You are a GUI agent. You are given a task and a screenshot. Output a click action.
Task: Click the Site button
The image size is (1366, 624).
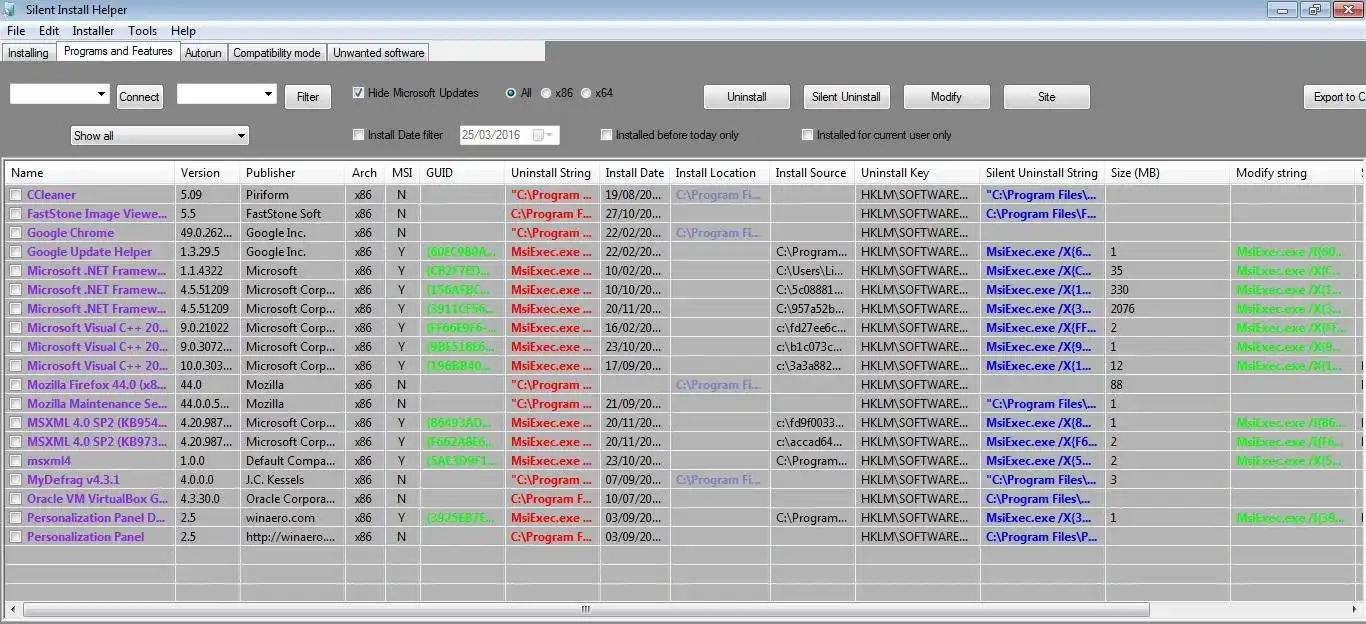point(1046,97)
